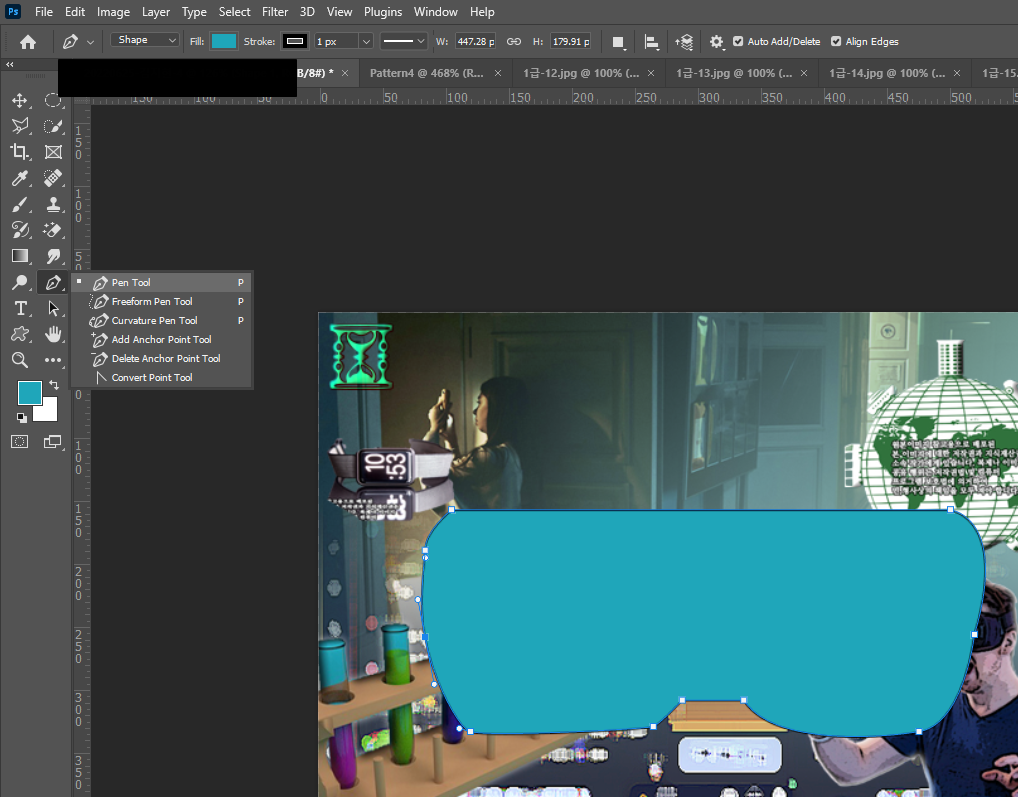1018x797 pixels.
Task: Select the Frame tool
Action: click(53, 152)
